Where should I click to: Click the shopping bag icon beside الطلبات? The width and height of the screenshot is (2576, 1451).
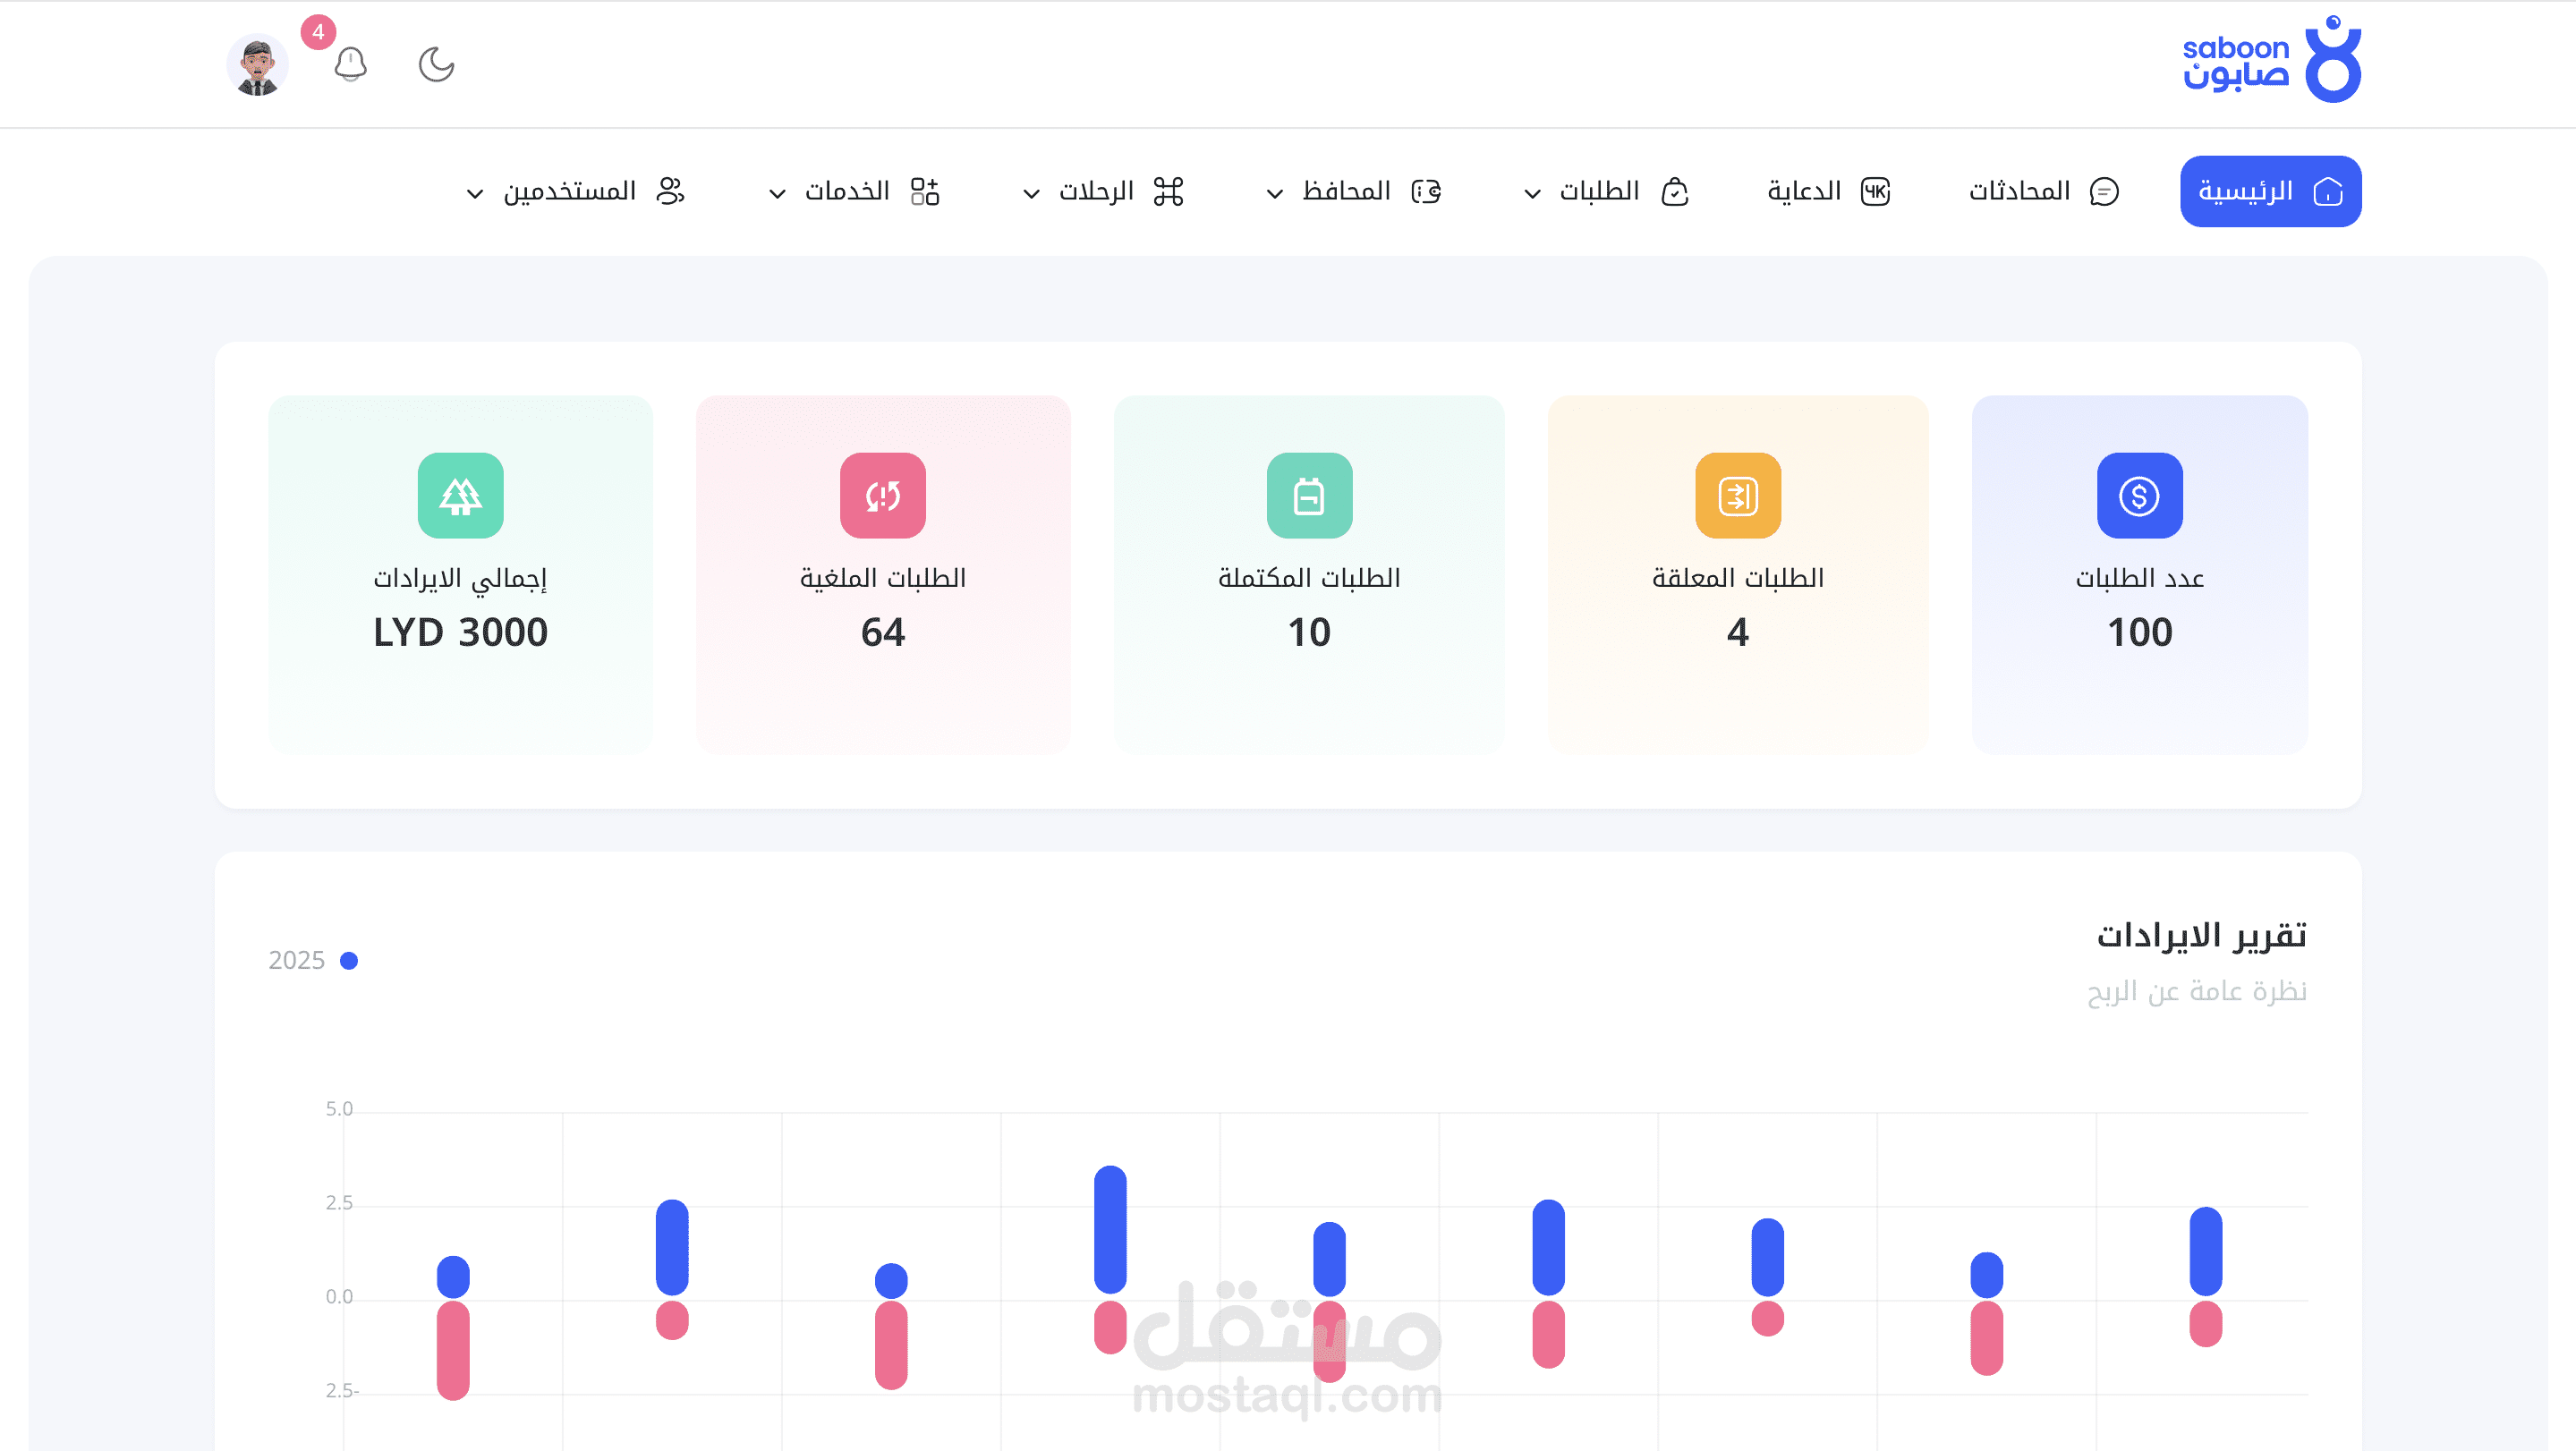[1675, 191]
